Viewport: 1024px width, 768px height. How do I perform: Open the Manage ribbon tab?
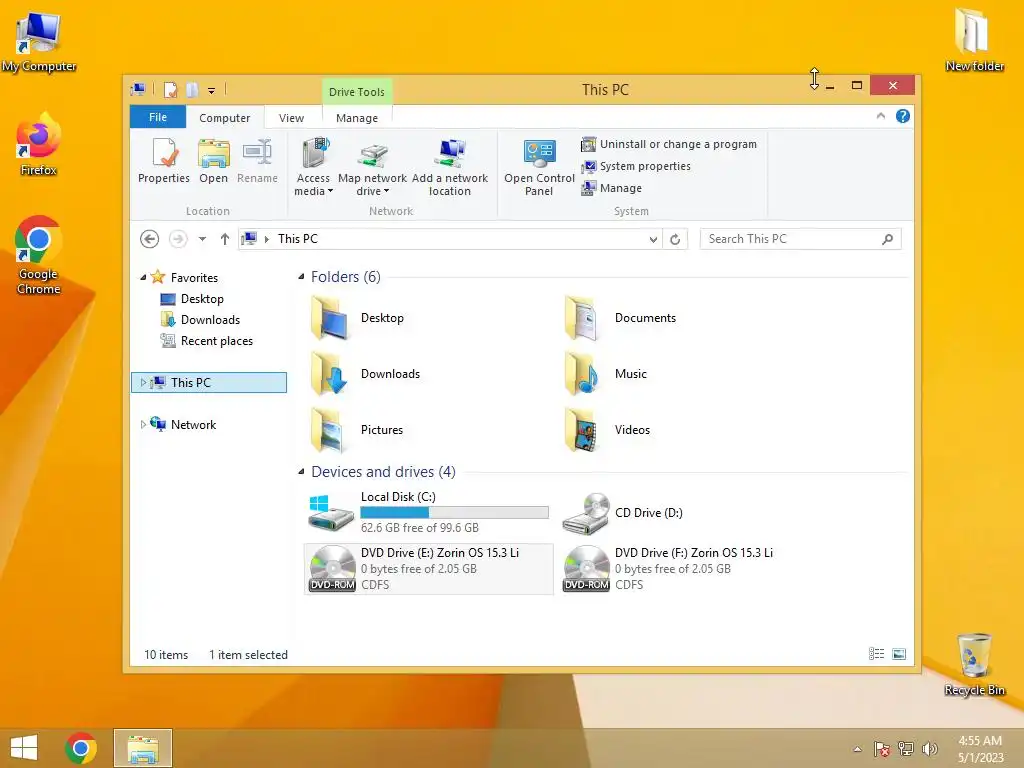(357, 118)
